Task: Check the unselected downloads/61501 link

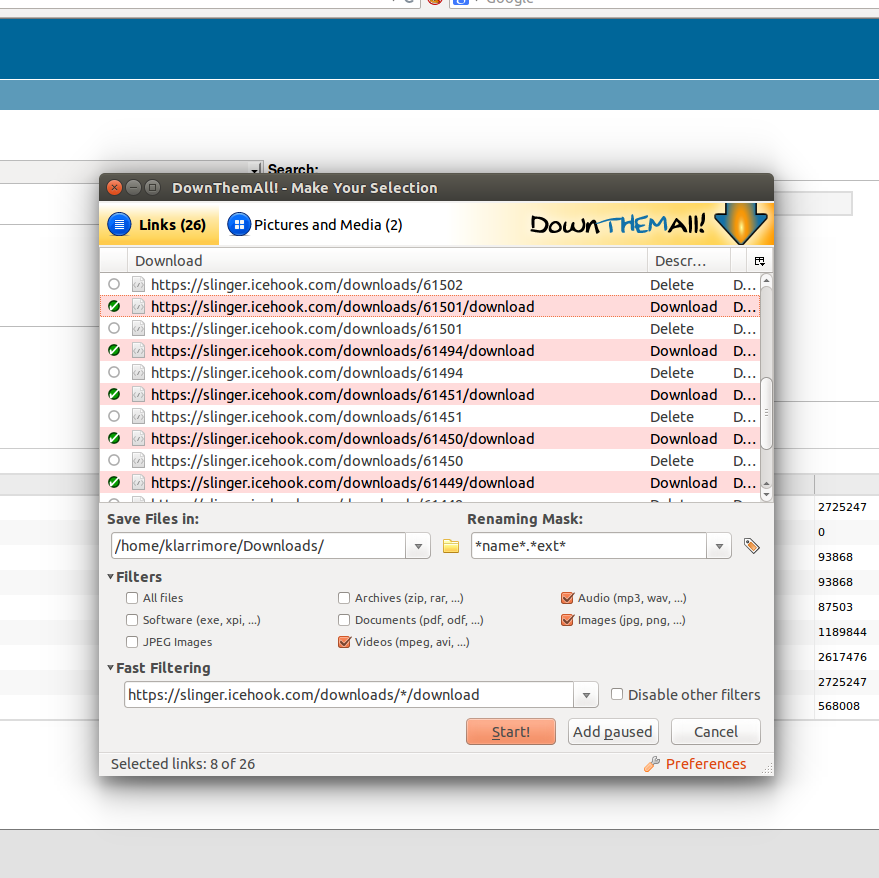Action: pyautogui.click(x=114, y=328)
